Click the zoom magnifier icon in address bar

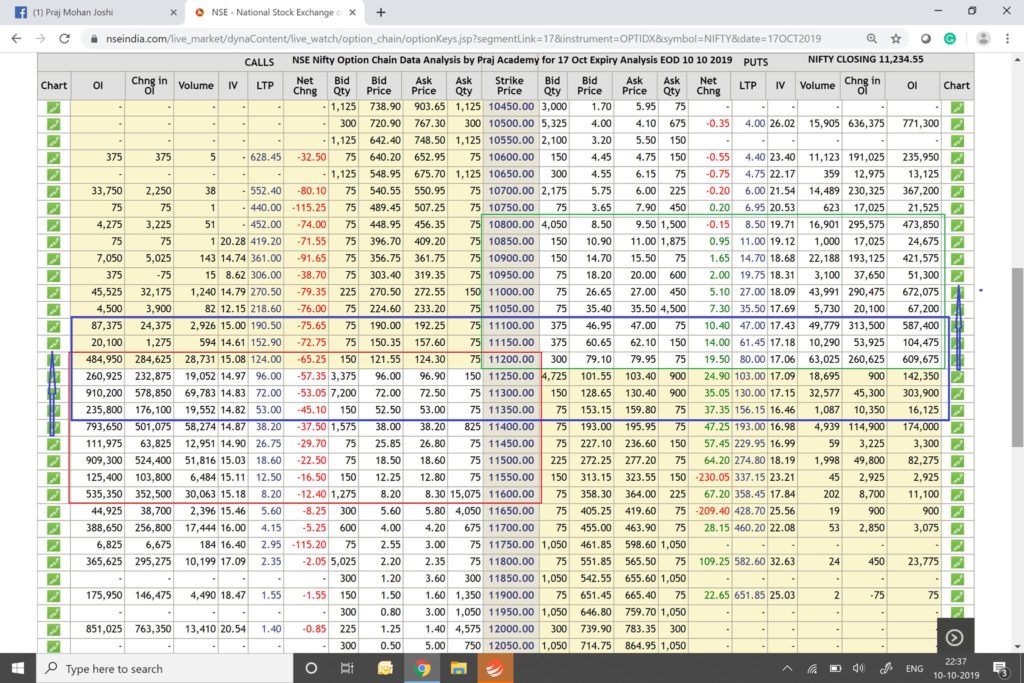pos(872,38)
